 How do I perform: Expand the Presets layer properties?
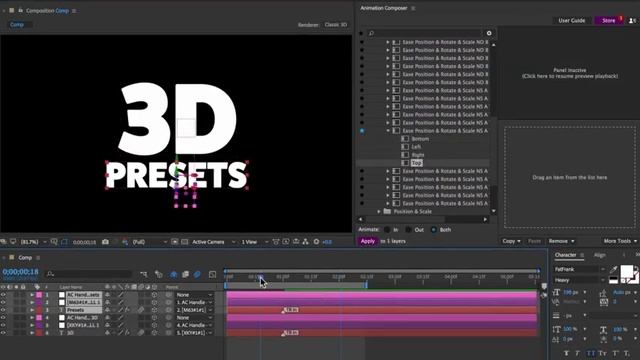point(32,310)
